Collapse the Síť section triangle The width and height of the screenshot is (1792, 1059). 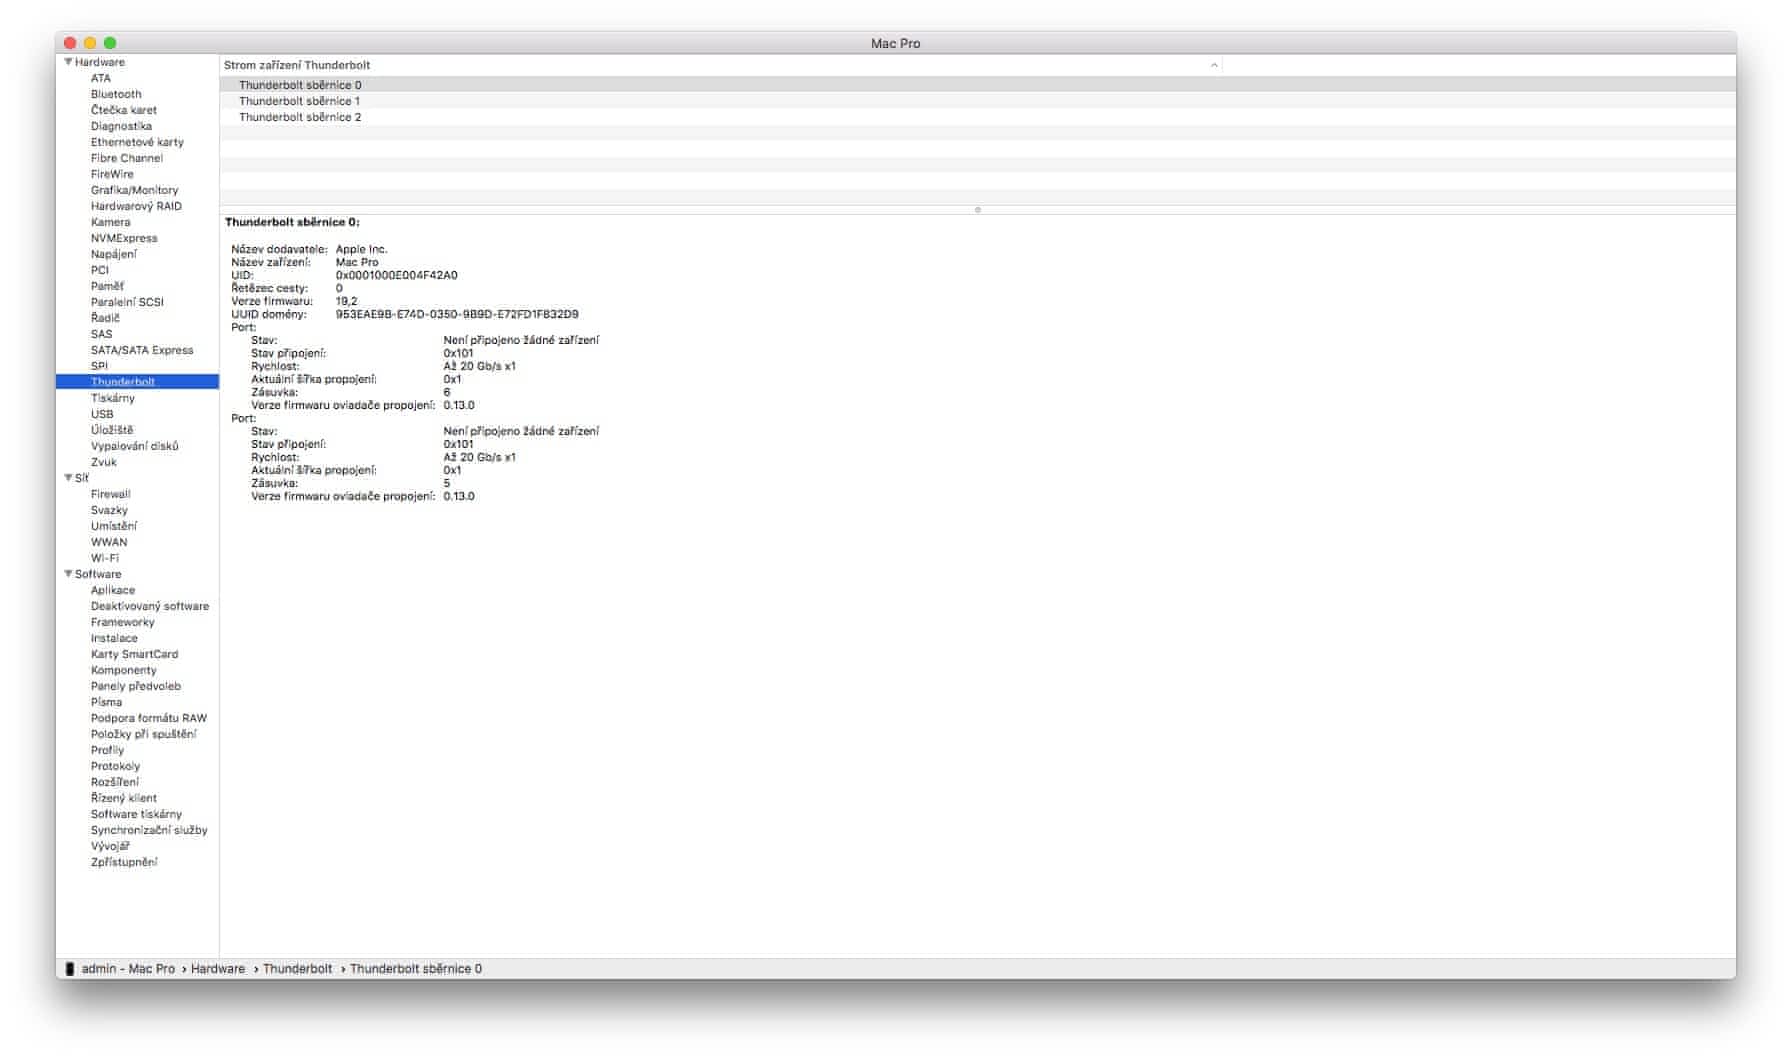(x=68, y=478)
